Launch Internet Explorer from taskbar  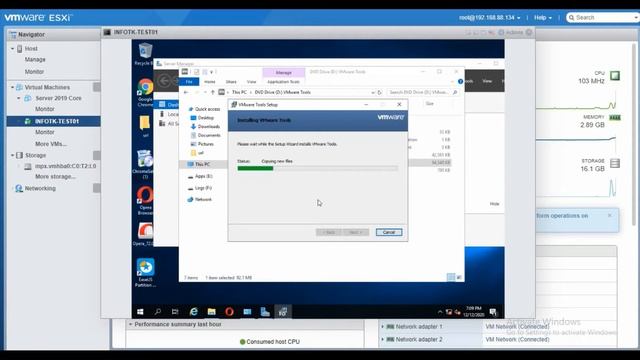(193, 312)
